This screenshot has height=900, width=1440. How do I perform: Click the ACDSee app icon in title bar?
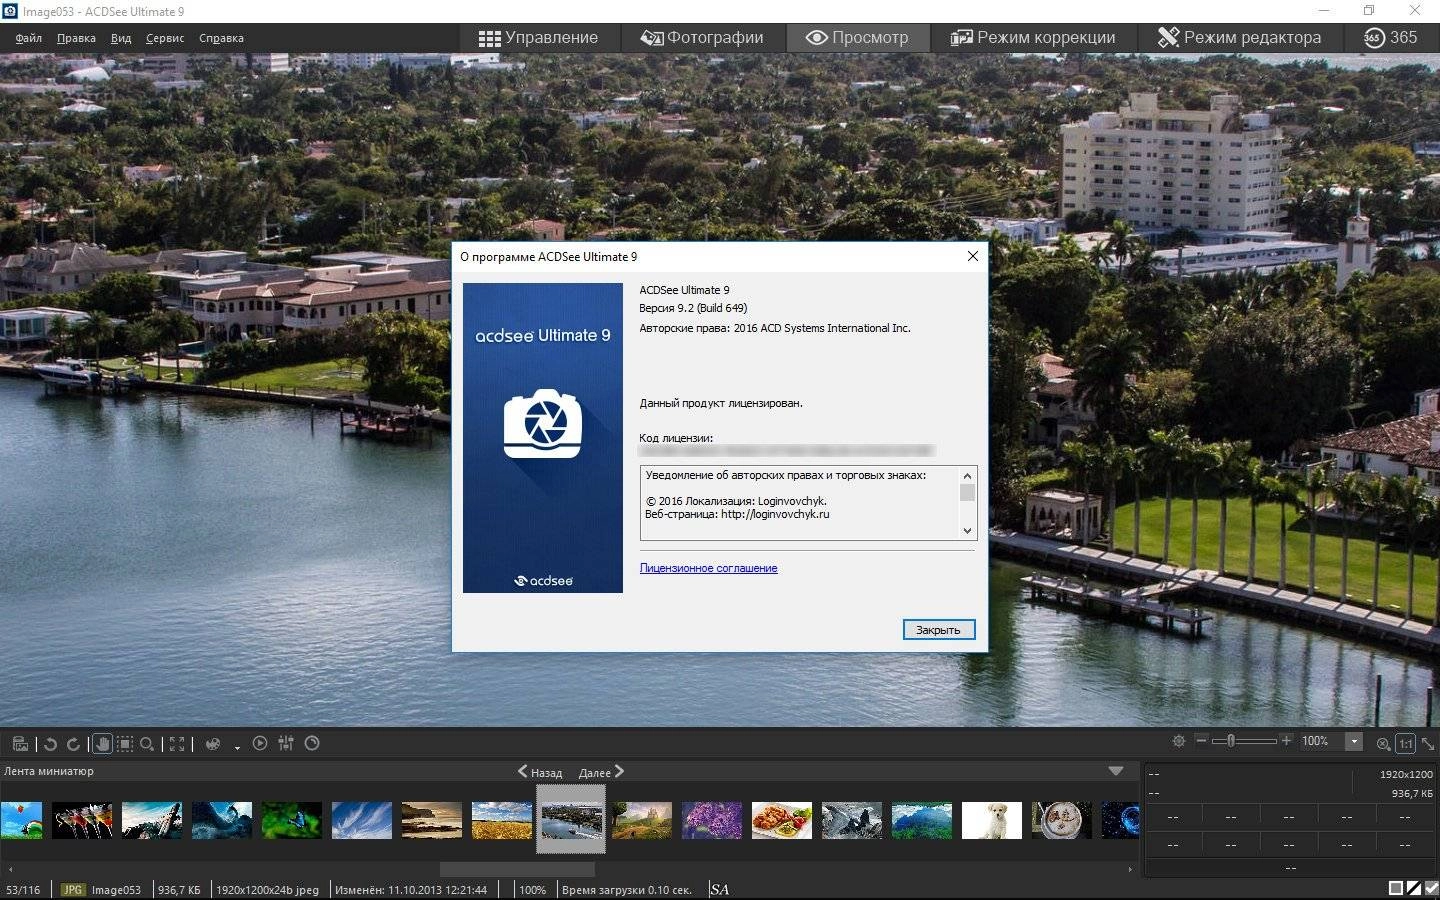click(x=11, y=11)
